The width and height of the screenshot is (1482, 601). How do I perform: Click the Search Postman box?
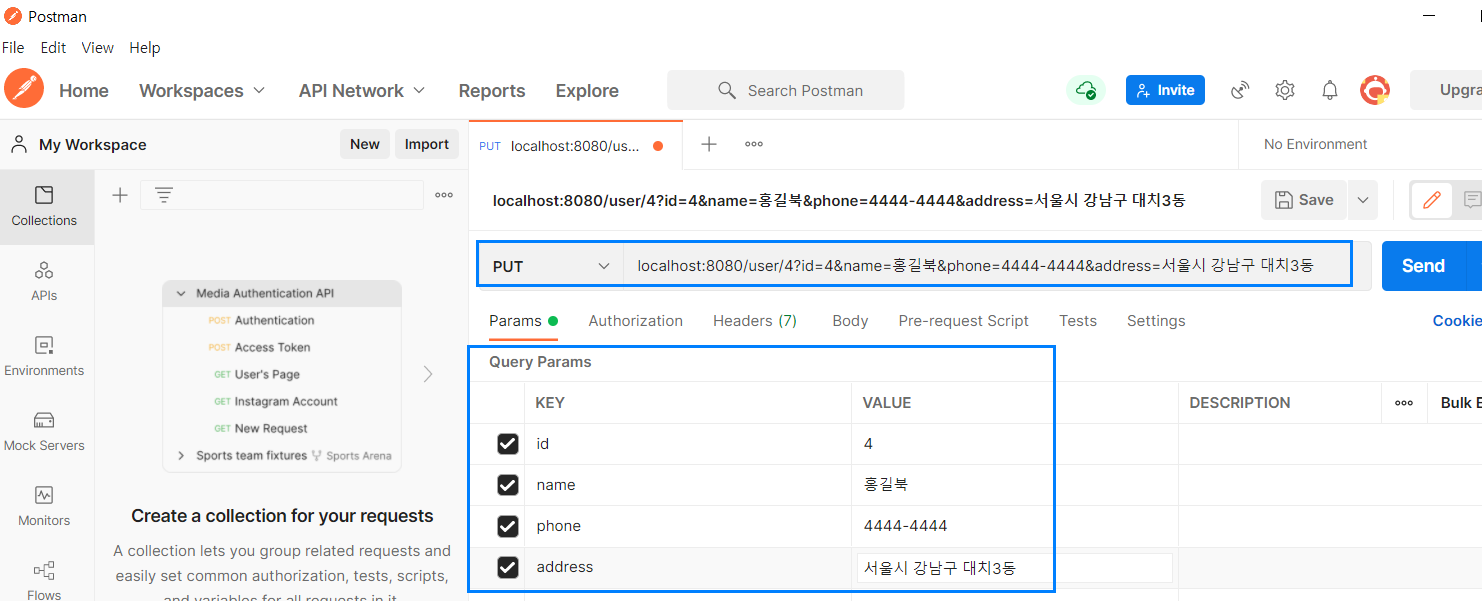coord(786,90)
